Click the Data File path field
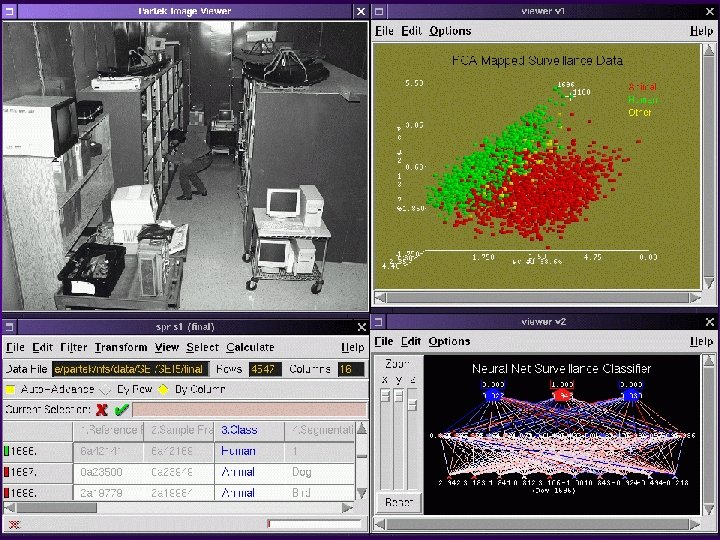720x540 pixels. click(130, 369)
